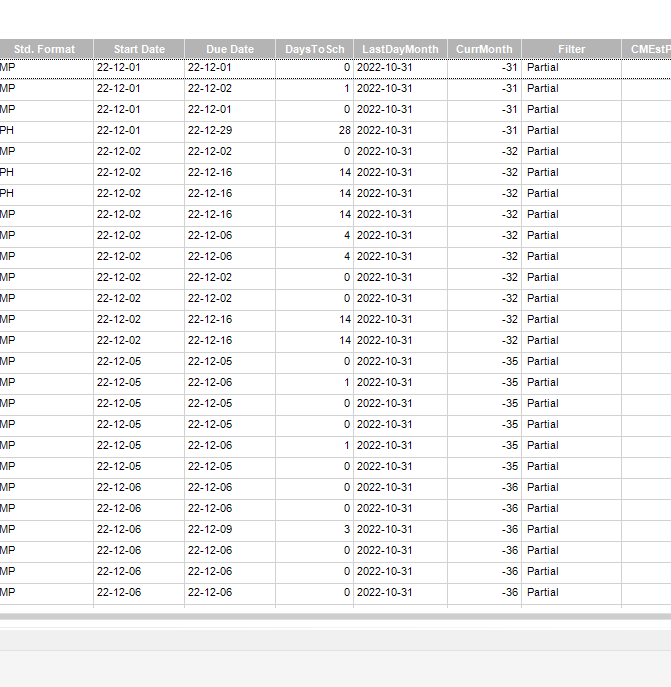Select the Filter column header
Screen dimensions: 671x687
pos(572,49)
